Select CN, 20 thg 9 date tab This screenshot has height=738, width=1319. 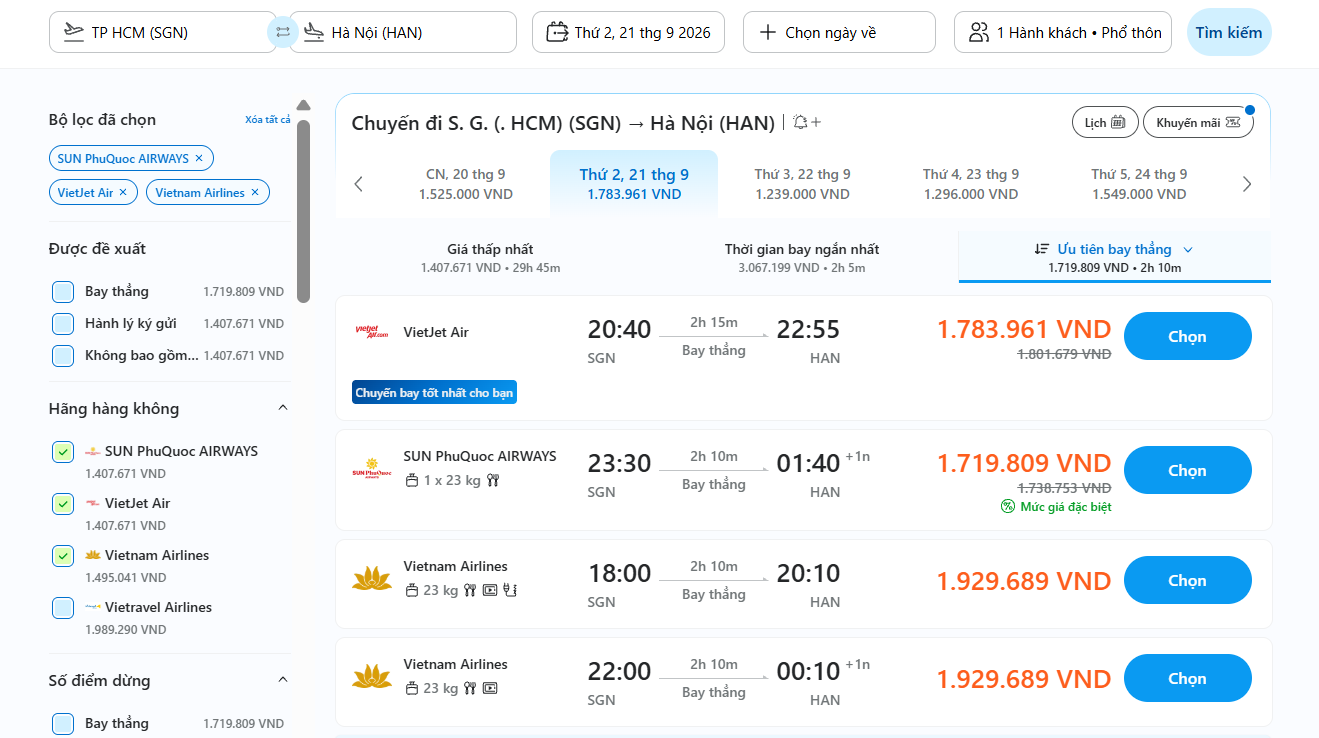tap(465, 184)
